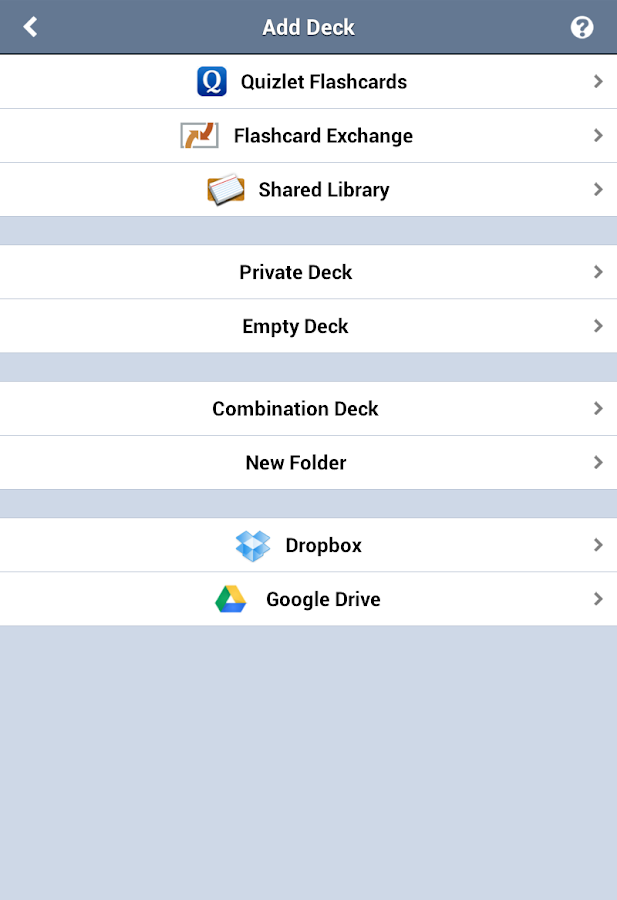617x900 pixels.
Task: Tap the back arrow in the header
Action: (x=30, y=26)
